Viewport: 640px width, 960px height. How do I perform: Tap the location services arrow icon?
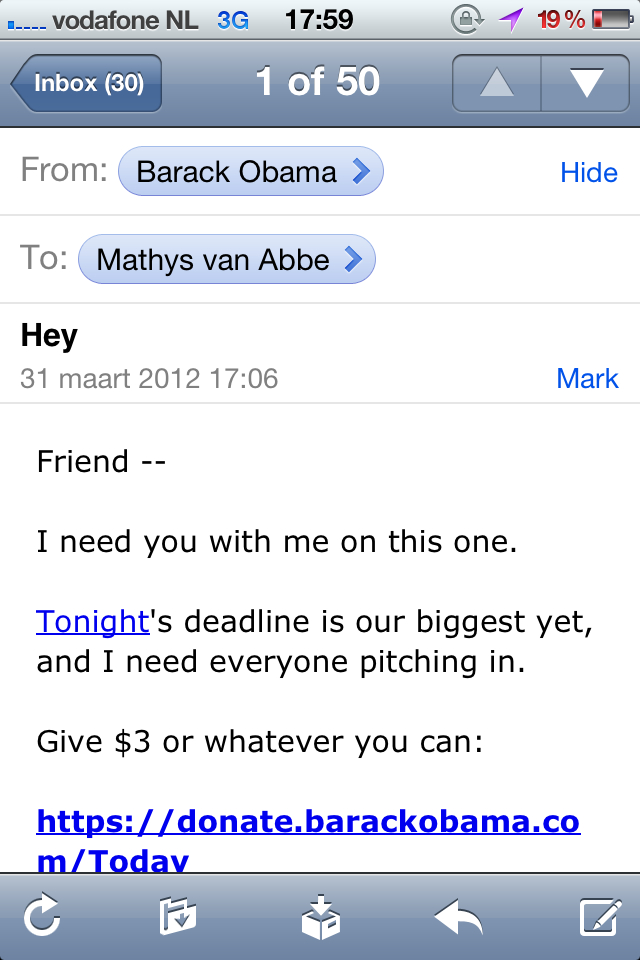(512, 19)
